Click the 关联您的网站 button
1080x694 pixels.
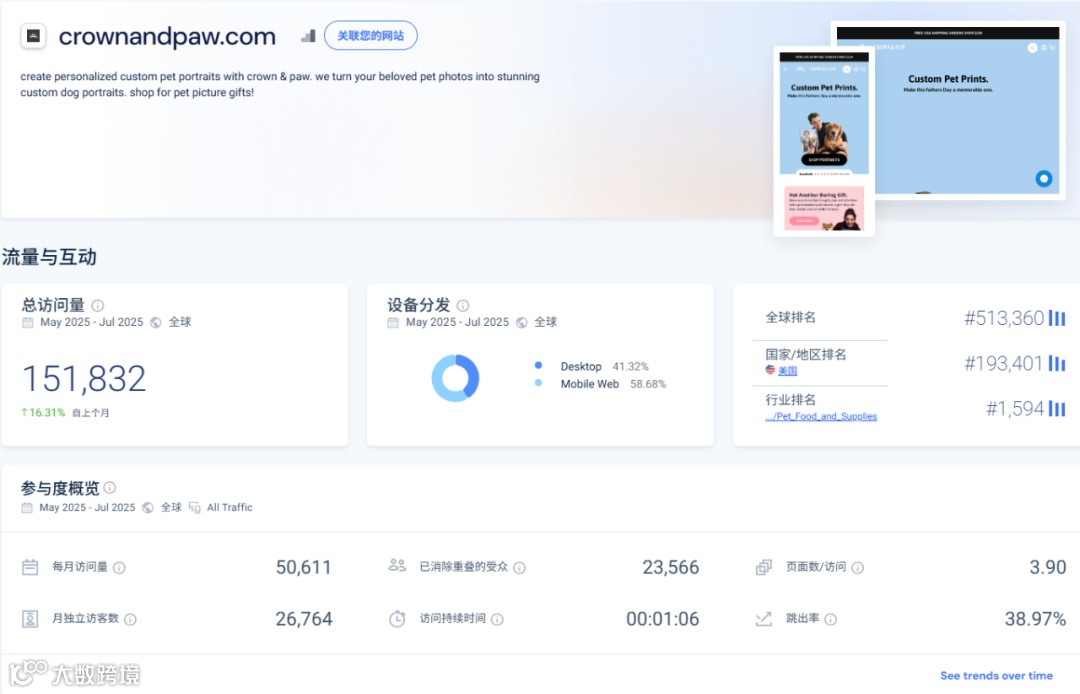371,36
